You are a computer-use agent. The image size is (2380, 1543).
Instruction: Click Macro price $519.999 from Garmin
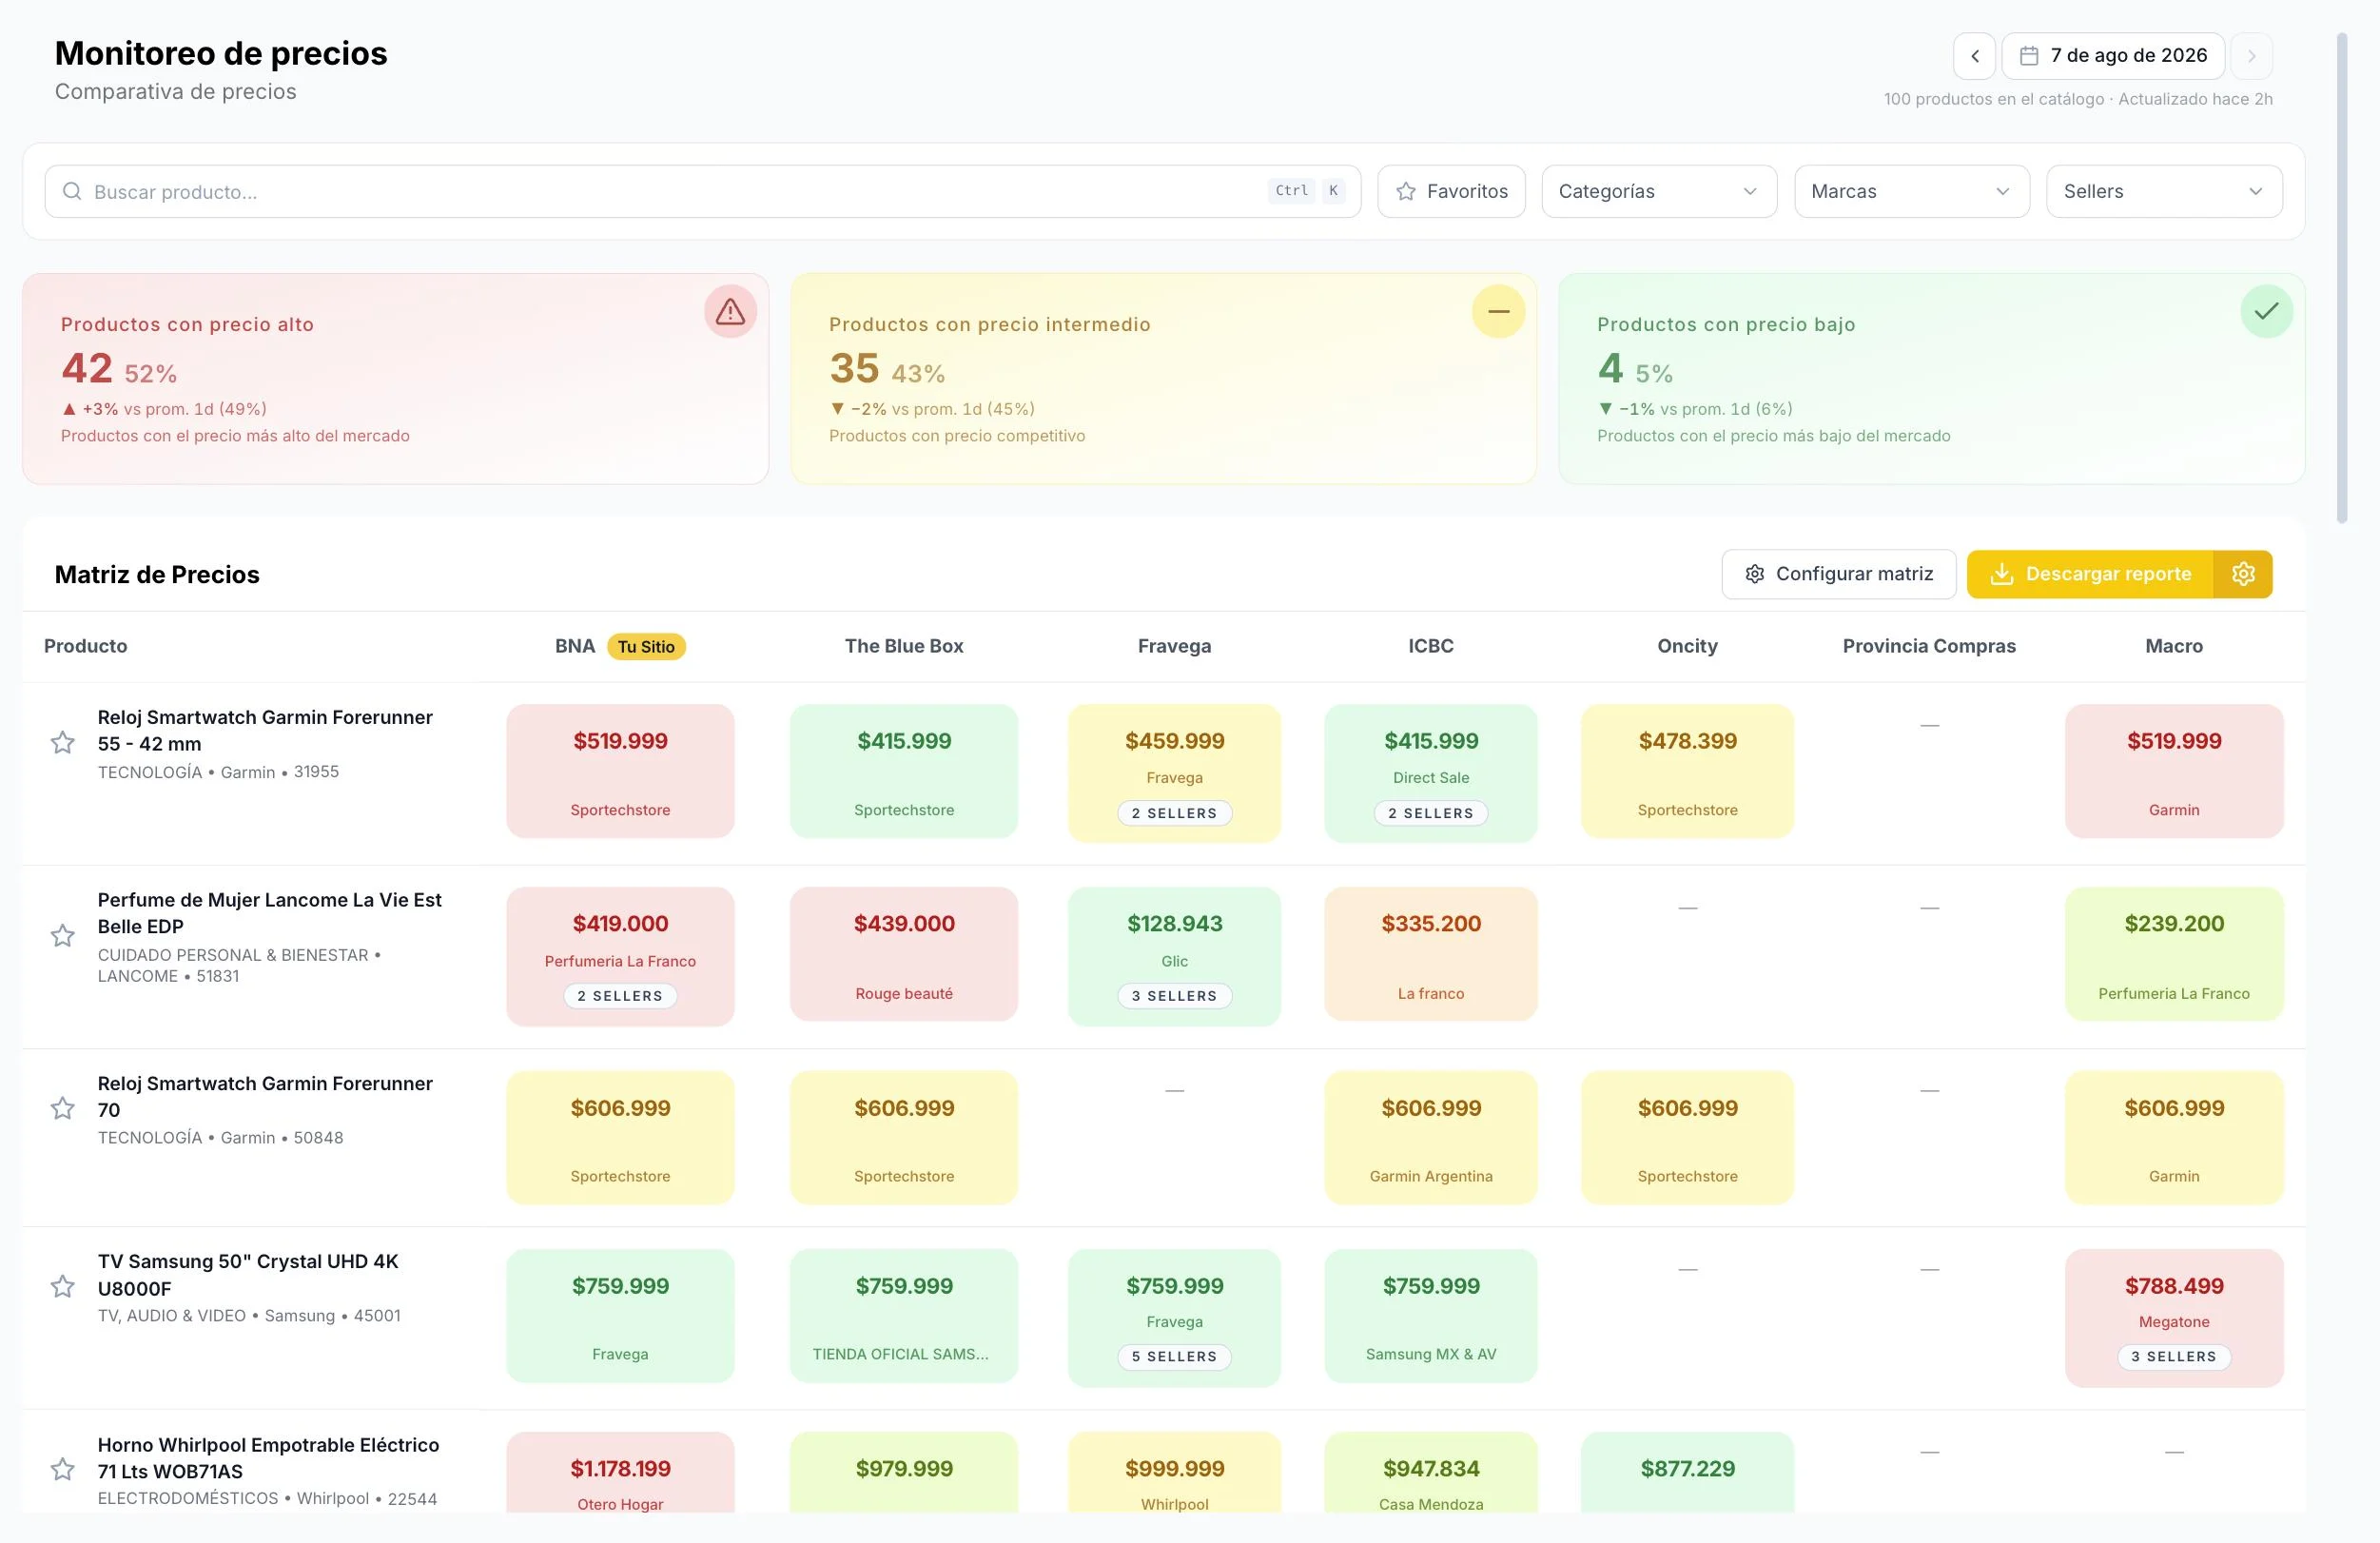pos(2174,771)
